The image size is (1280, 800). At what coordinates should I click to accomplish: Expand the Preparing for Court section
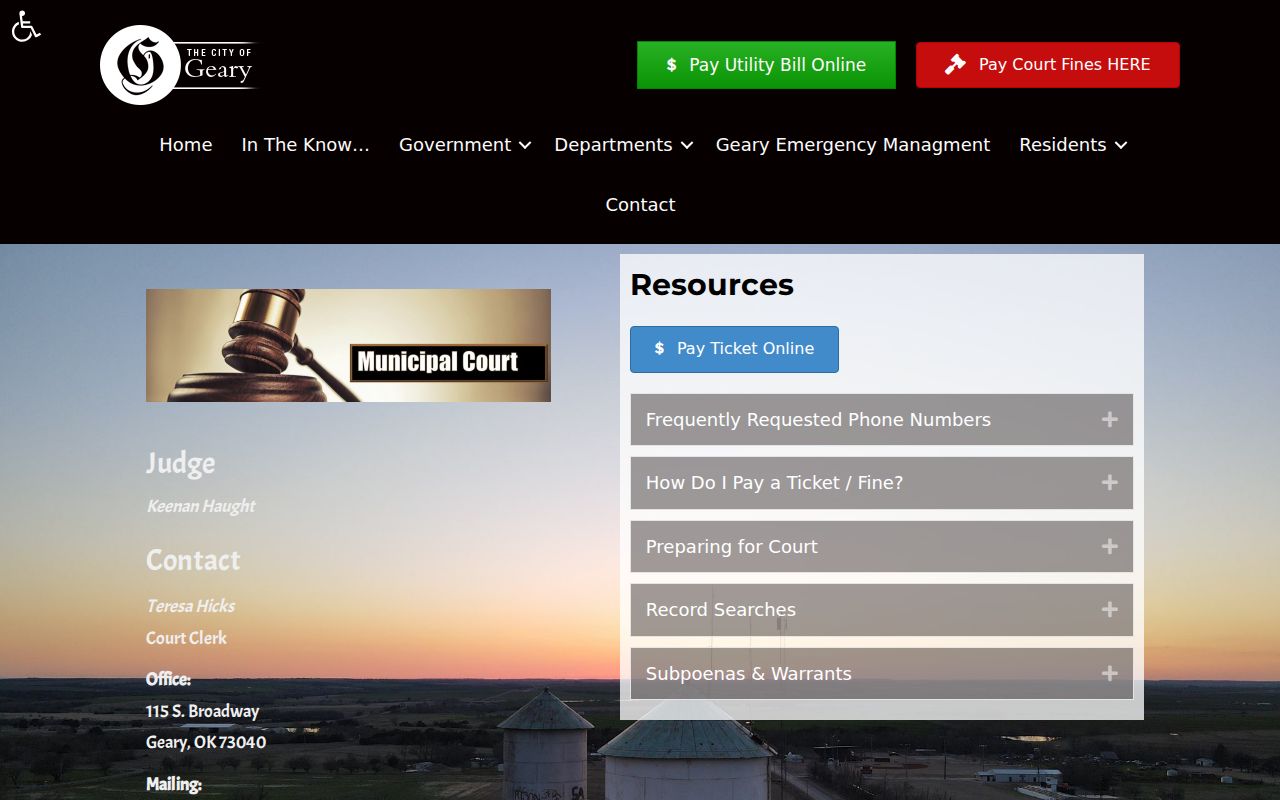882,547
